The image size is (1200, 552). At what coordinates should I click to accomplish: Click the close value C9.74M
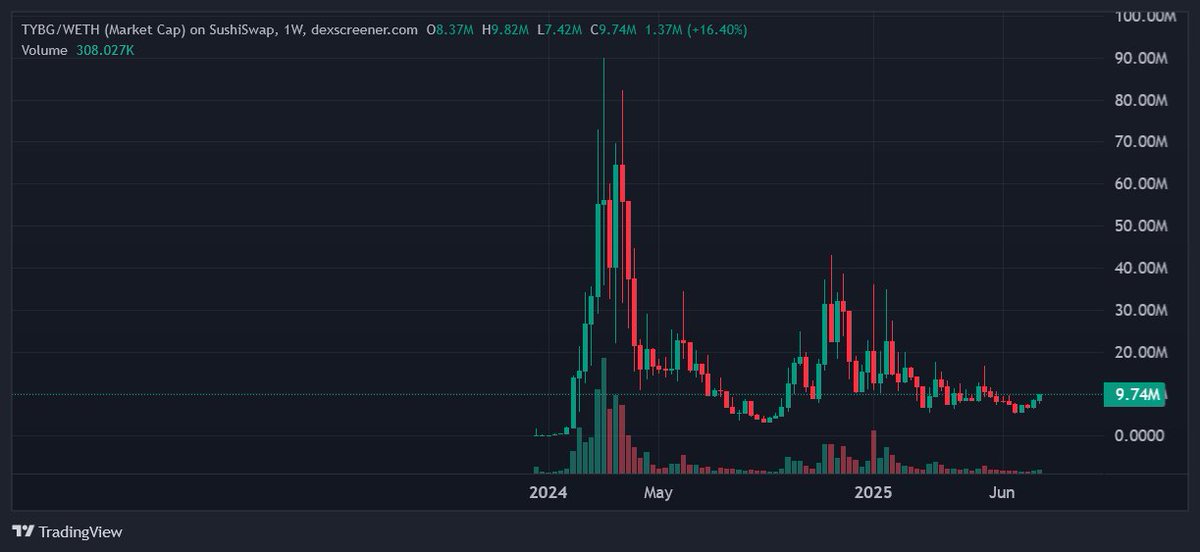point(615,30)
